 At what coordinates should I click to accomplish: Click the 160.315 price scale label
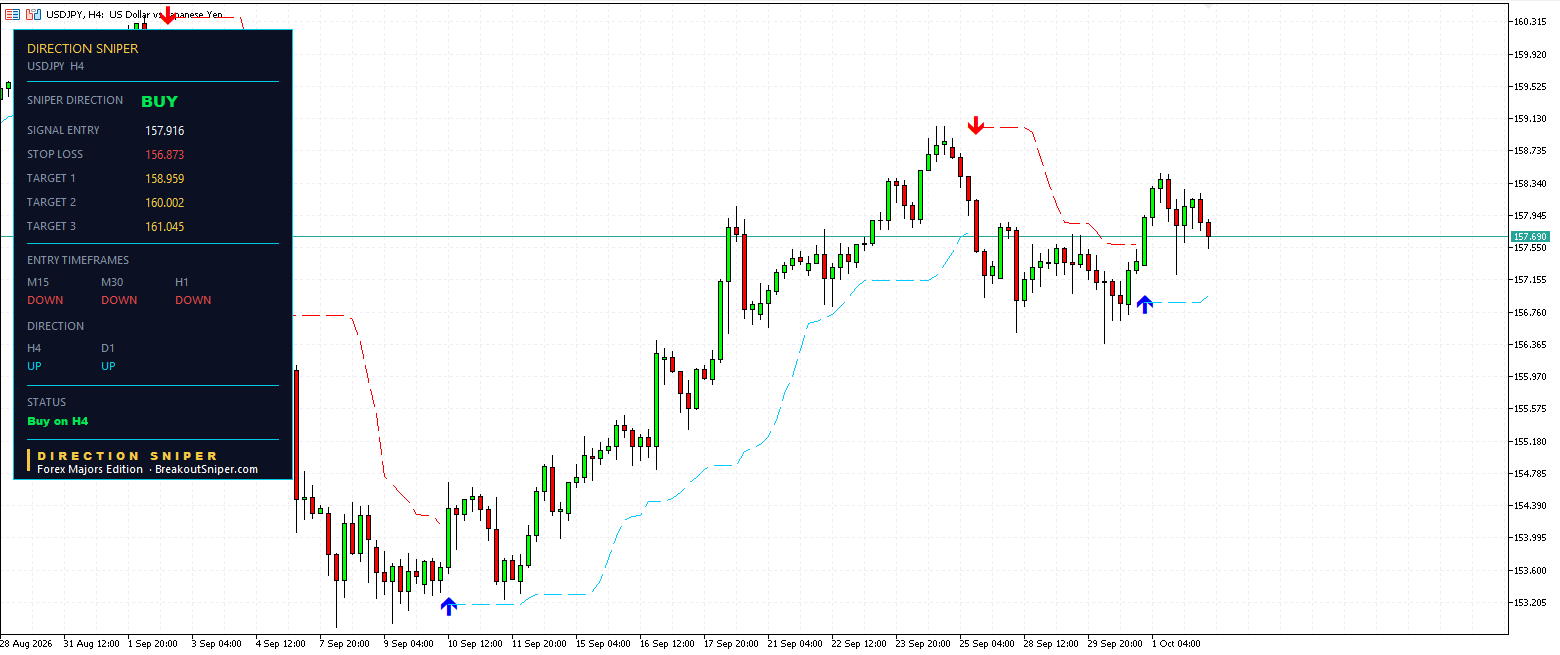(1531, 22)
